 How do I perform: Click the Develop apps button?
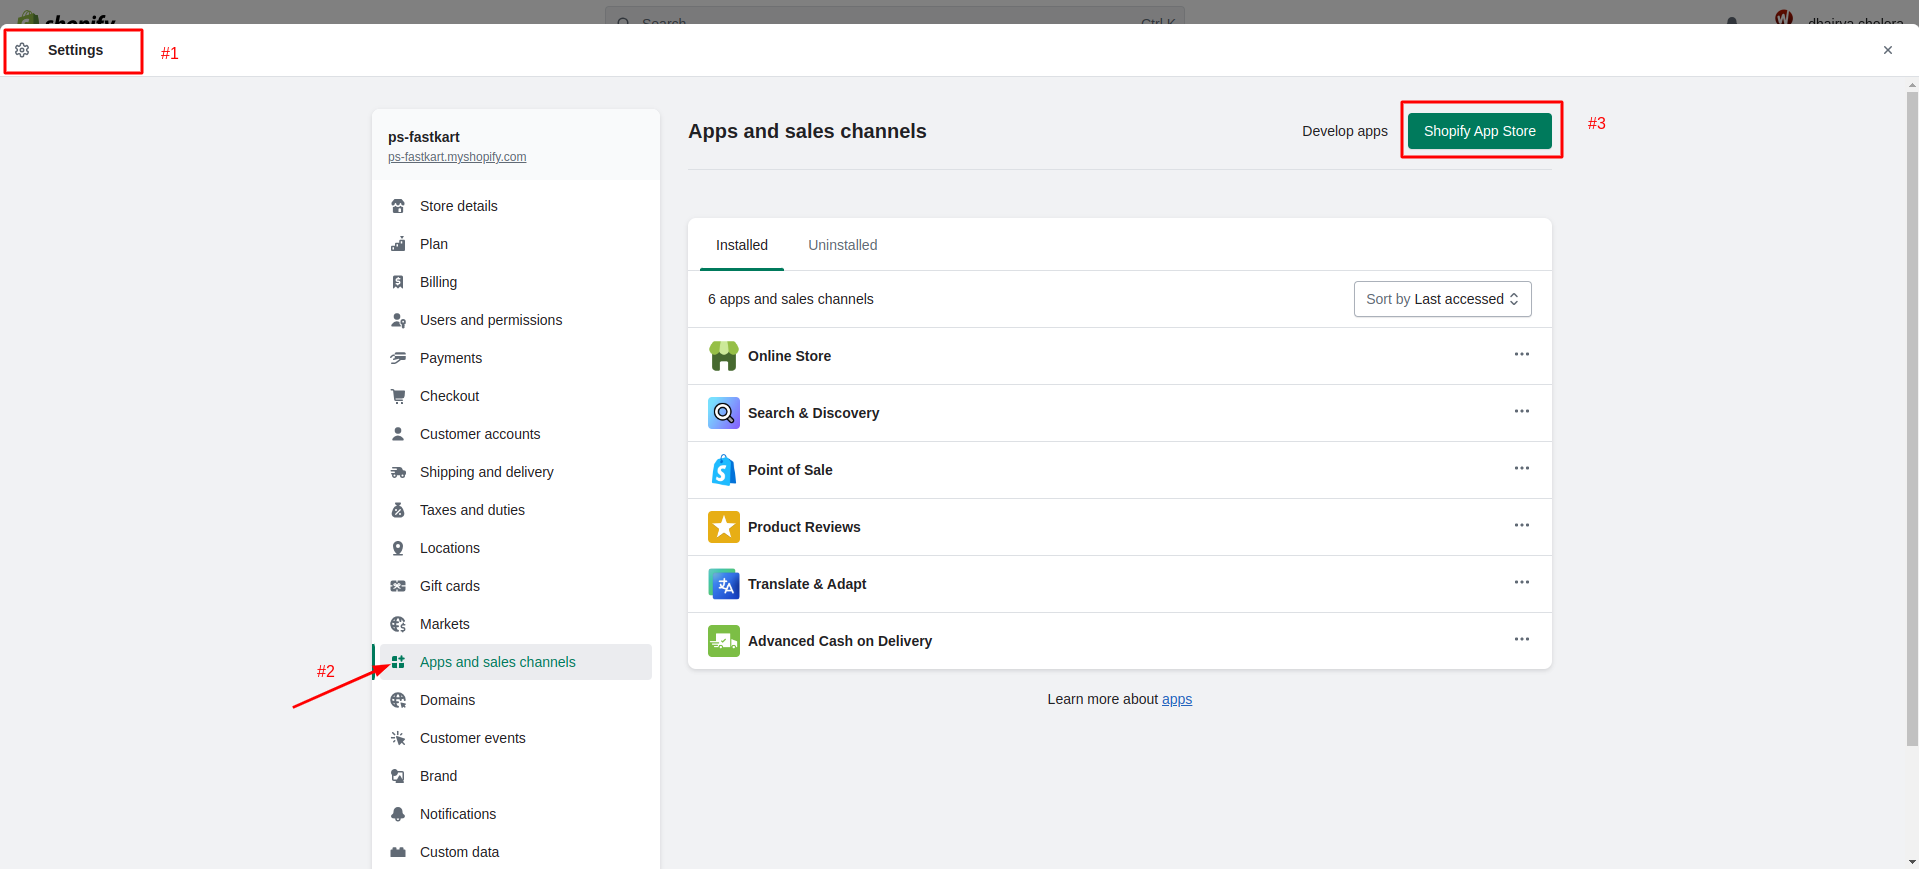click(1344, 131)
